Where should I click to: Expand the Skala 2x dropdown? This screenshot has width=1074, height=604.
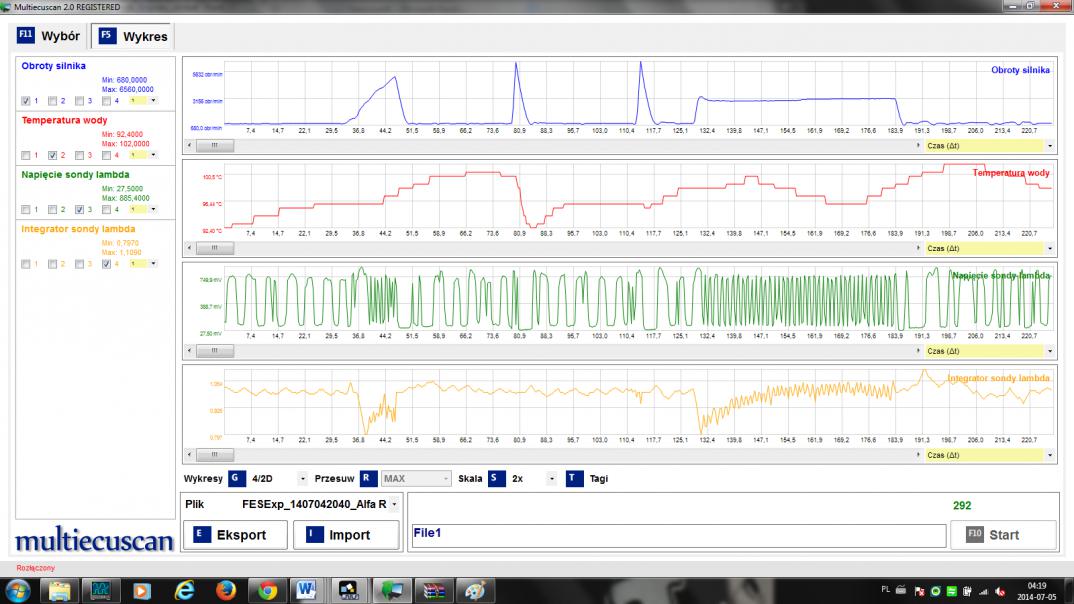pyautogui.click(x=551, y=479)
